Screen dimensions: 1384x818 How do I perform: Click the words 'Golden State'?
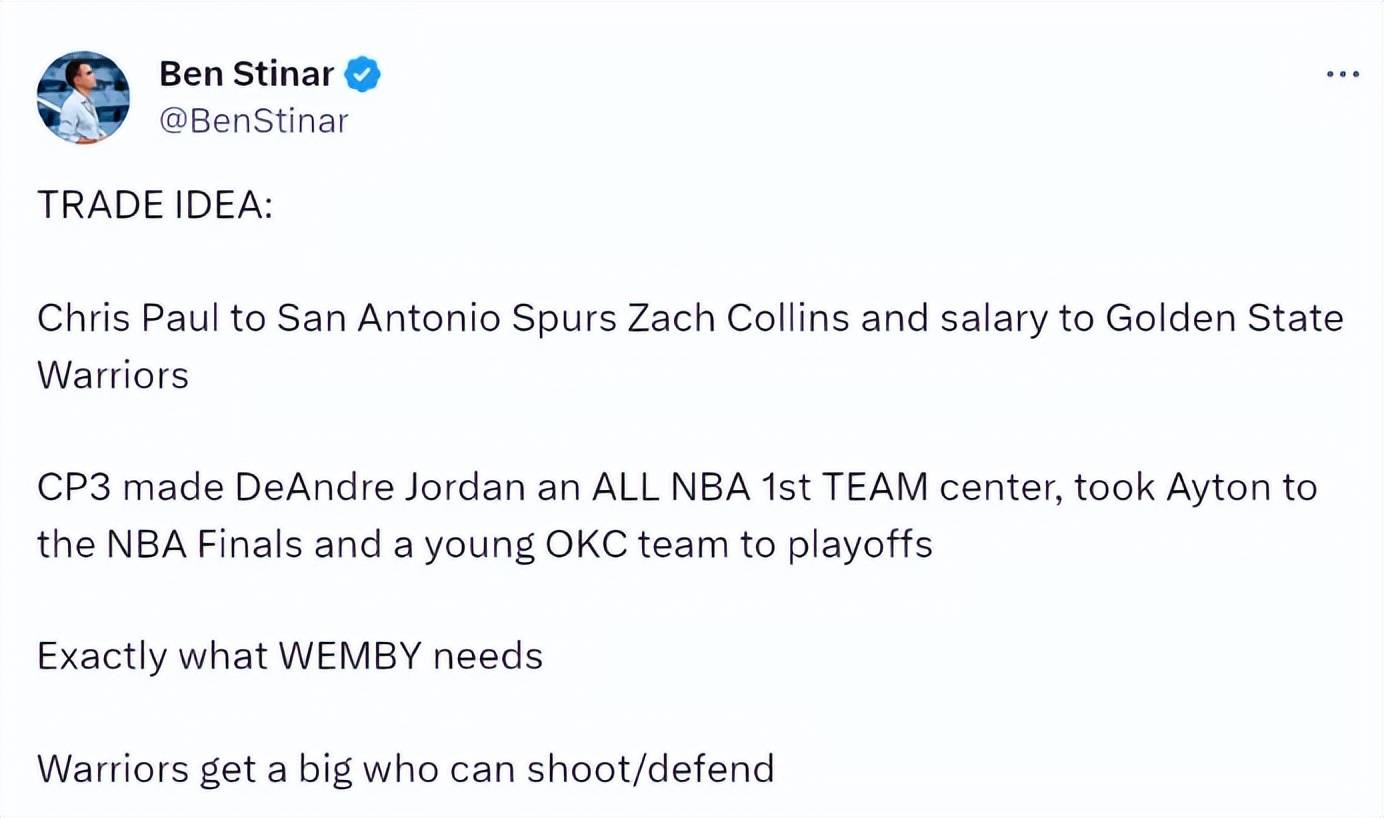click(x=1224, y=319)
